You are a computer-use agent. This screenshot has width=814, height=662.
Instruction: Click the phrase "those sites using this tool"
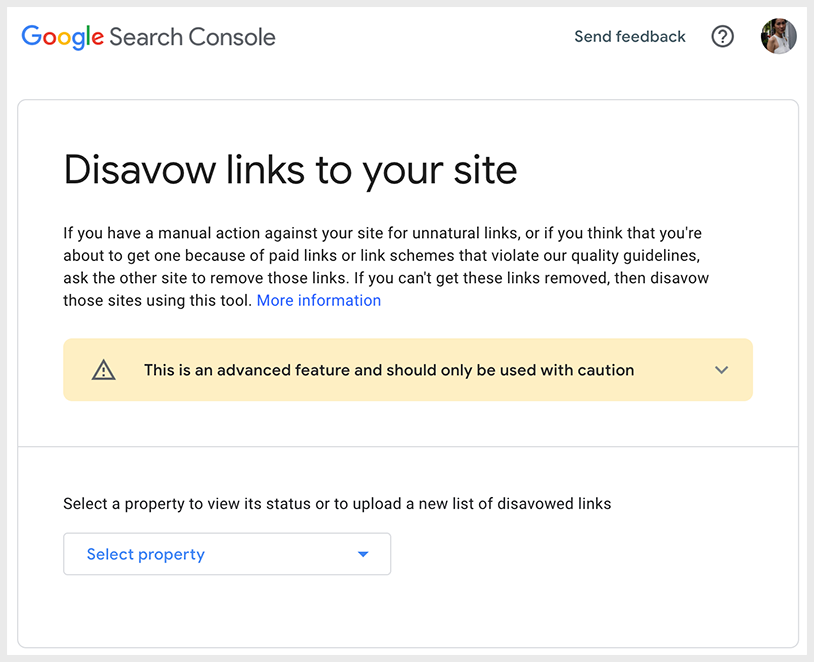157,300
